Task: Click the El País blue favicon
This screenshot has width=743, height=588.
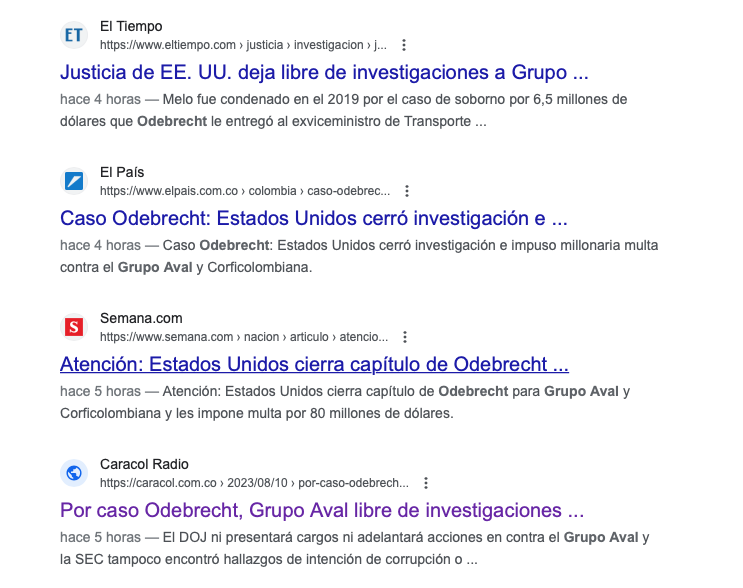Action: [74, 181]
